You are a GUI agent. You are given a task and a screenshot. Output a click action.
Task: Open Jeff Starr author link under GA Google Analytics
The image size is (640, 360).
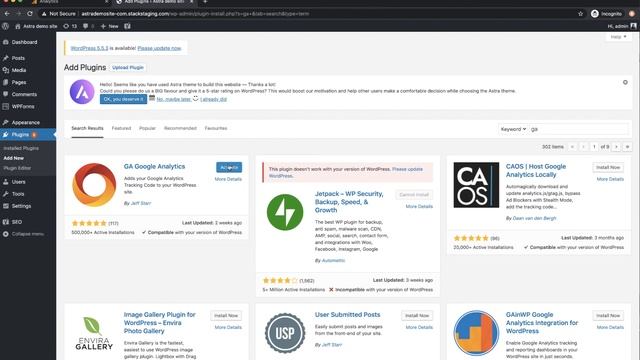(x=141, y=203)
